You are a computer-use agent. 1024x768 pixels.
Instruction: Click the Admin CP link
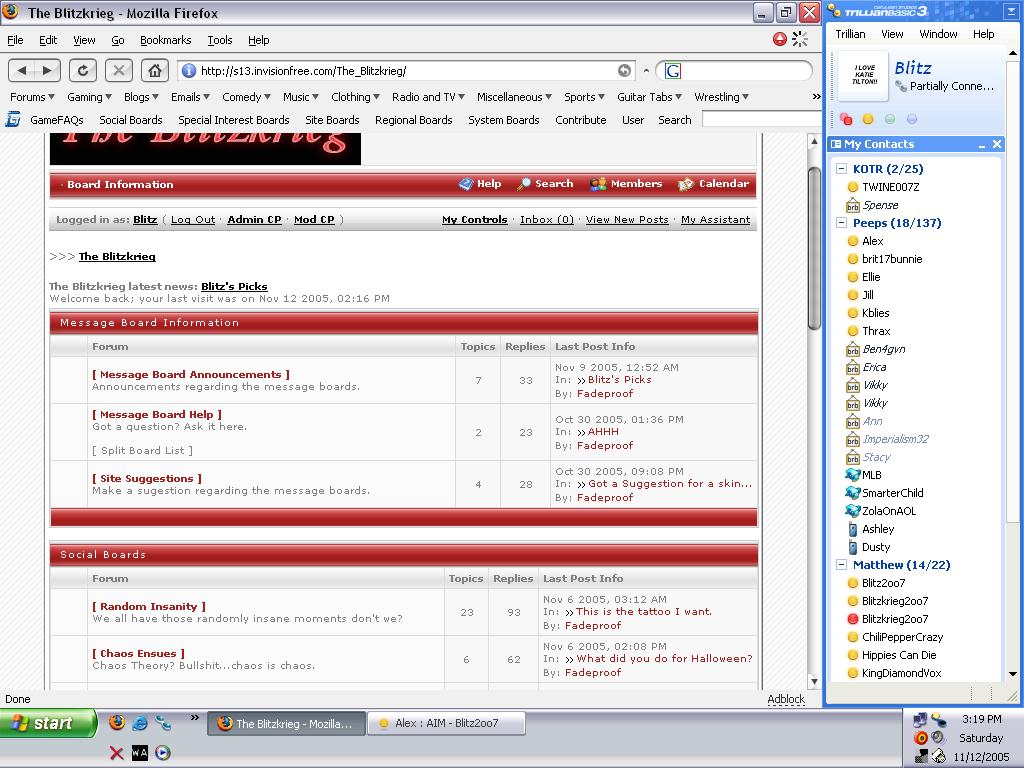click(254, 220)
